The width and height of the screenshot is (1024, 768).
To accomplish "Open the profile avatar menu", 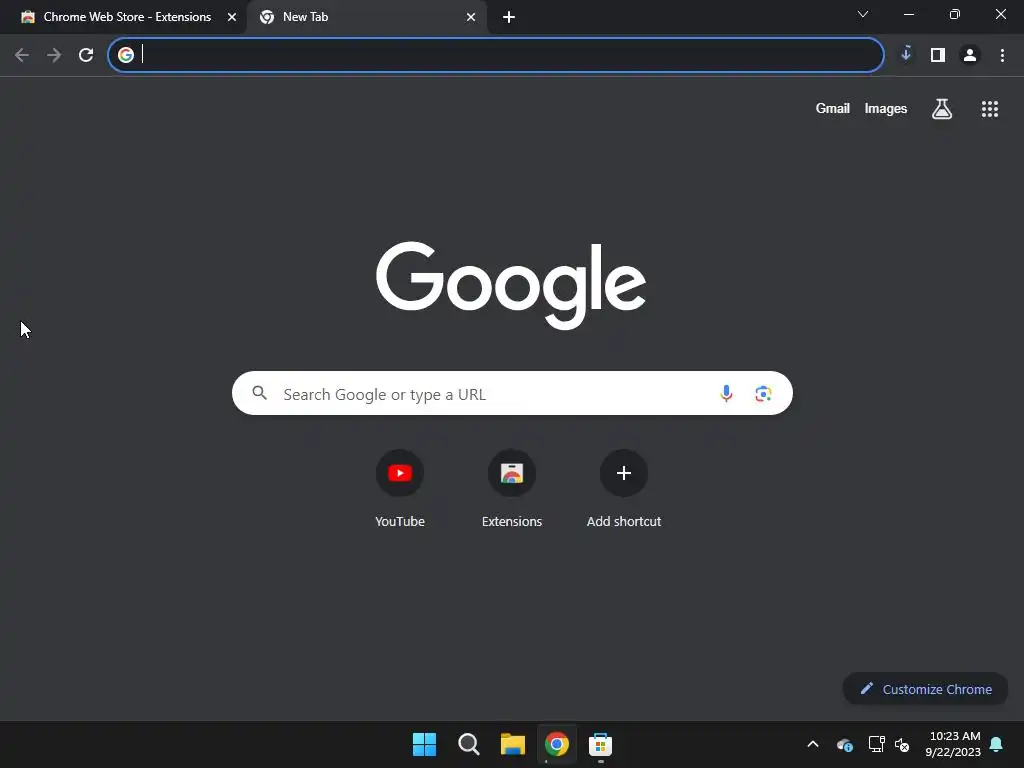I will tap(970, 55).
